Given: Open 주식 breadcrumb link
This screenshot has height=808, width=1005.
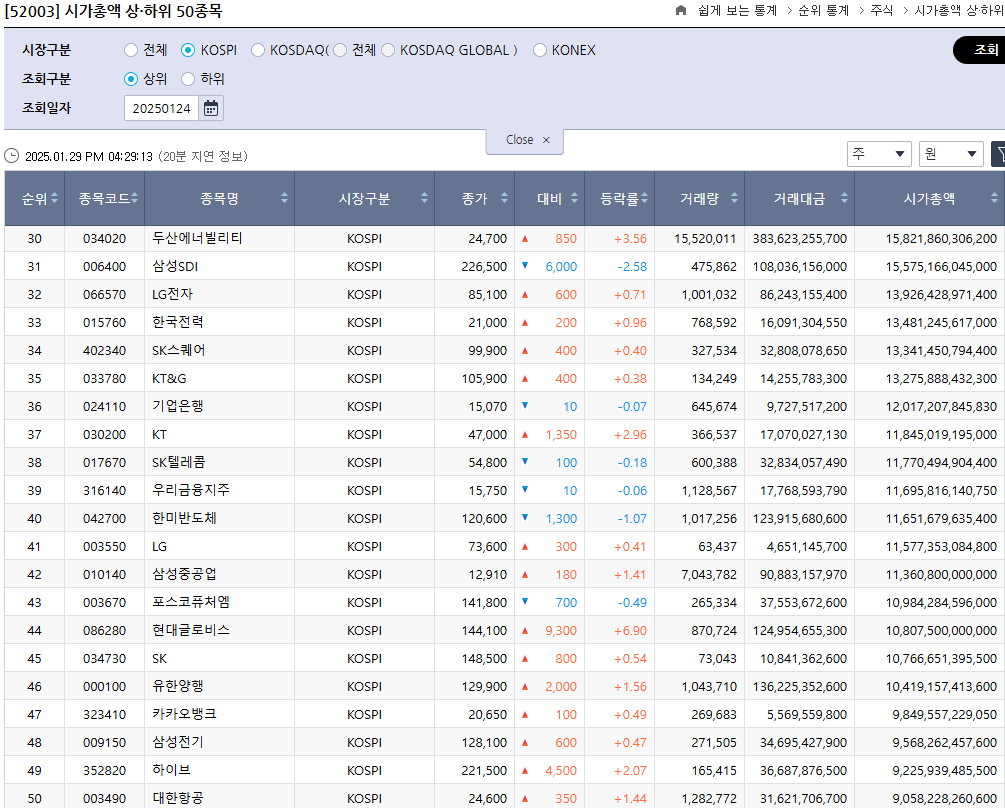Looking at the screenshot, I should tap(881, 10).
